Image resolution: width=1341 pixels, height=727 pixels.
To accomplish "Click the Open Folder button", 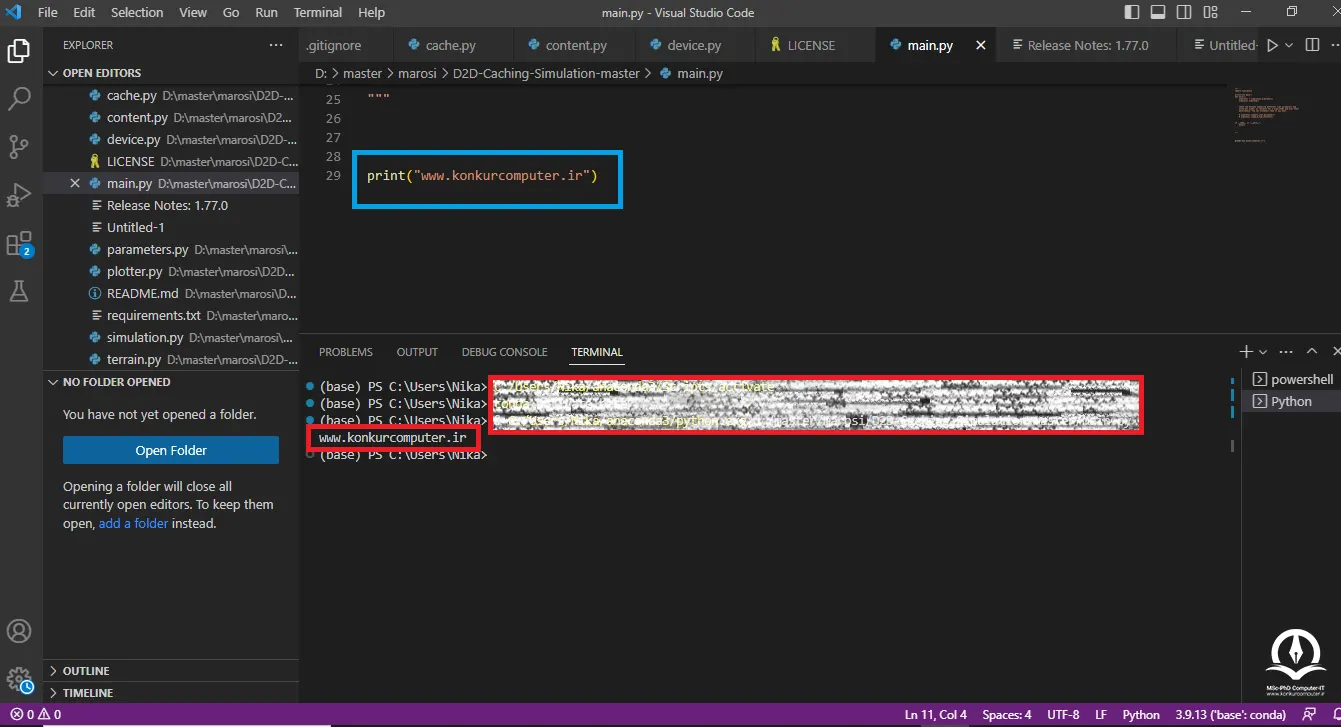I will tap(171, 450).
